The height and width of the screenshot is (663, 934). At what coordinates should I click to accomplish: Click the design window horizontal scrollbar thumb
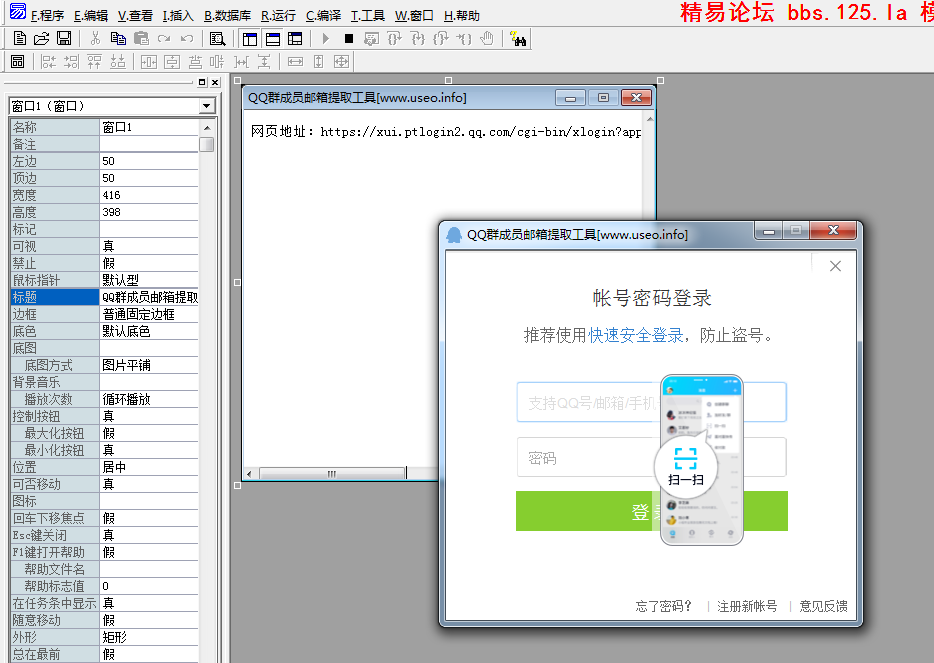pos(332,474)
